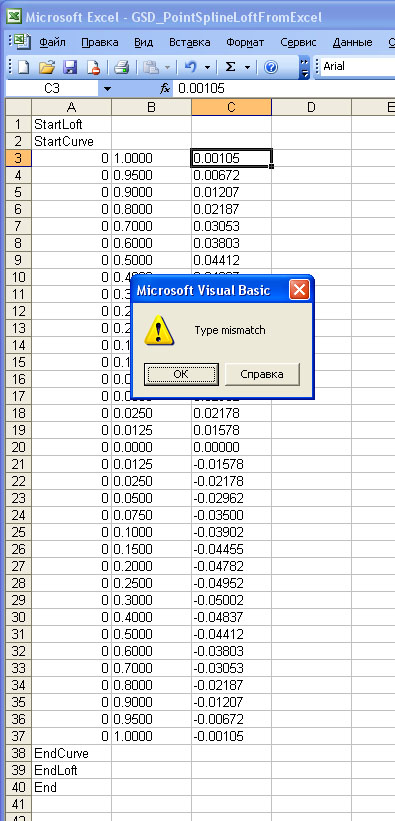Select row 40 header
Viewport: 395px width, 821px height.
18,787
